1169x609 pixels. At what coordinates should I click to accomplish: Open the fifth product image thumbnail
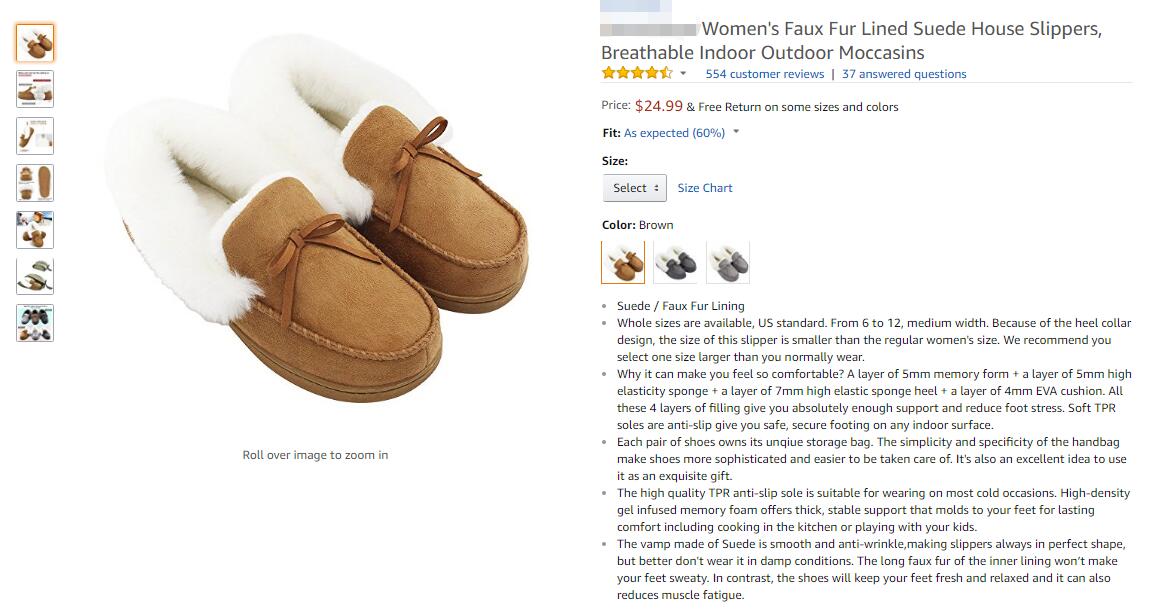35,230
